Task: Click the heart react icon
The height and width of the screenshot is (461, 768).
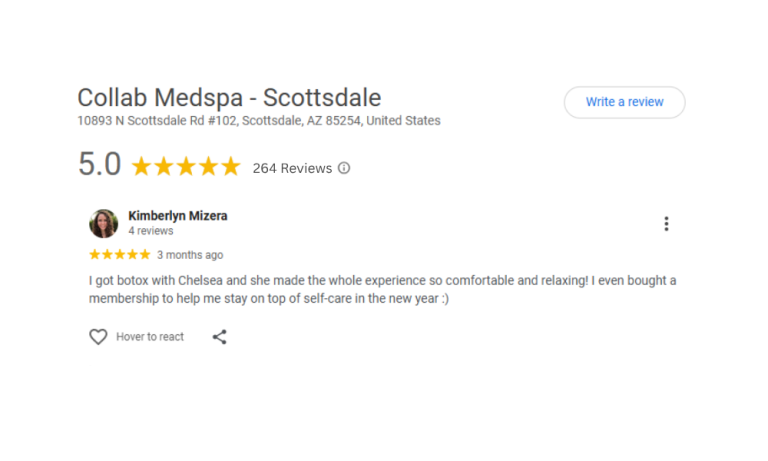Action: [98, 337]
